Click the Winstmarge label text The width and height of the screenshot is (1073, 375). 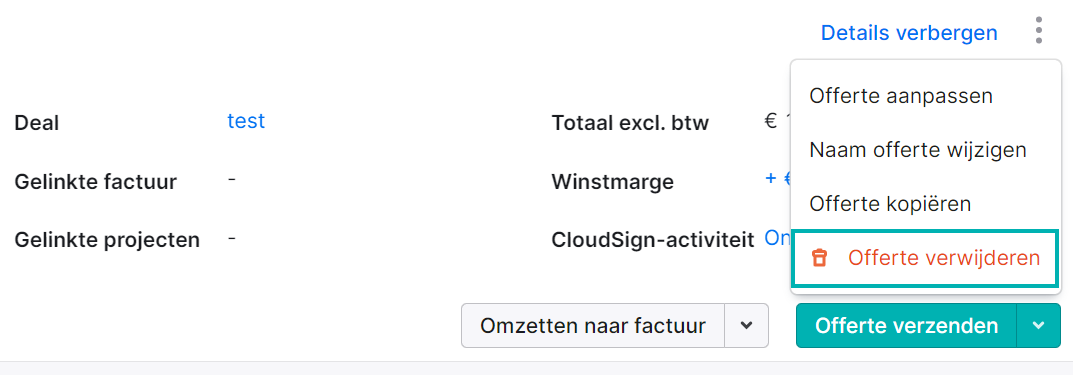[x=612, y=182]
